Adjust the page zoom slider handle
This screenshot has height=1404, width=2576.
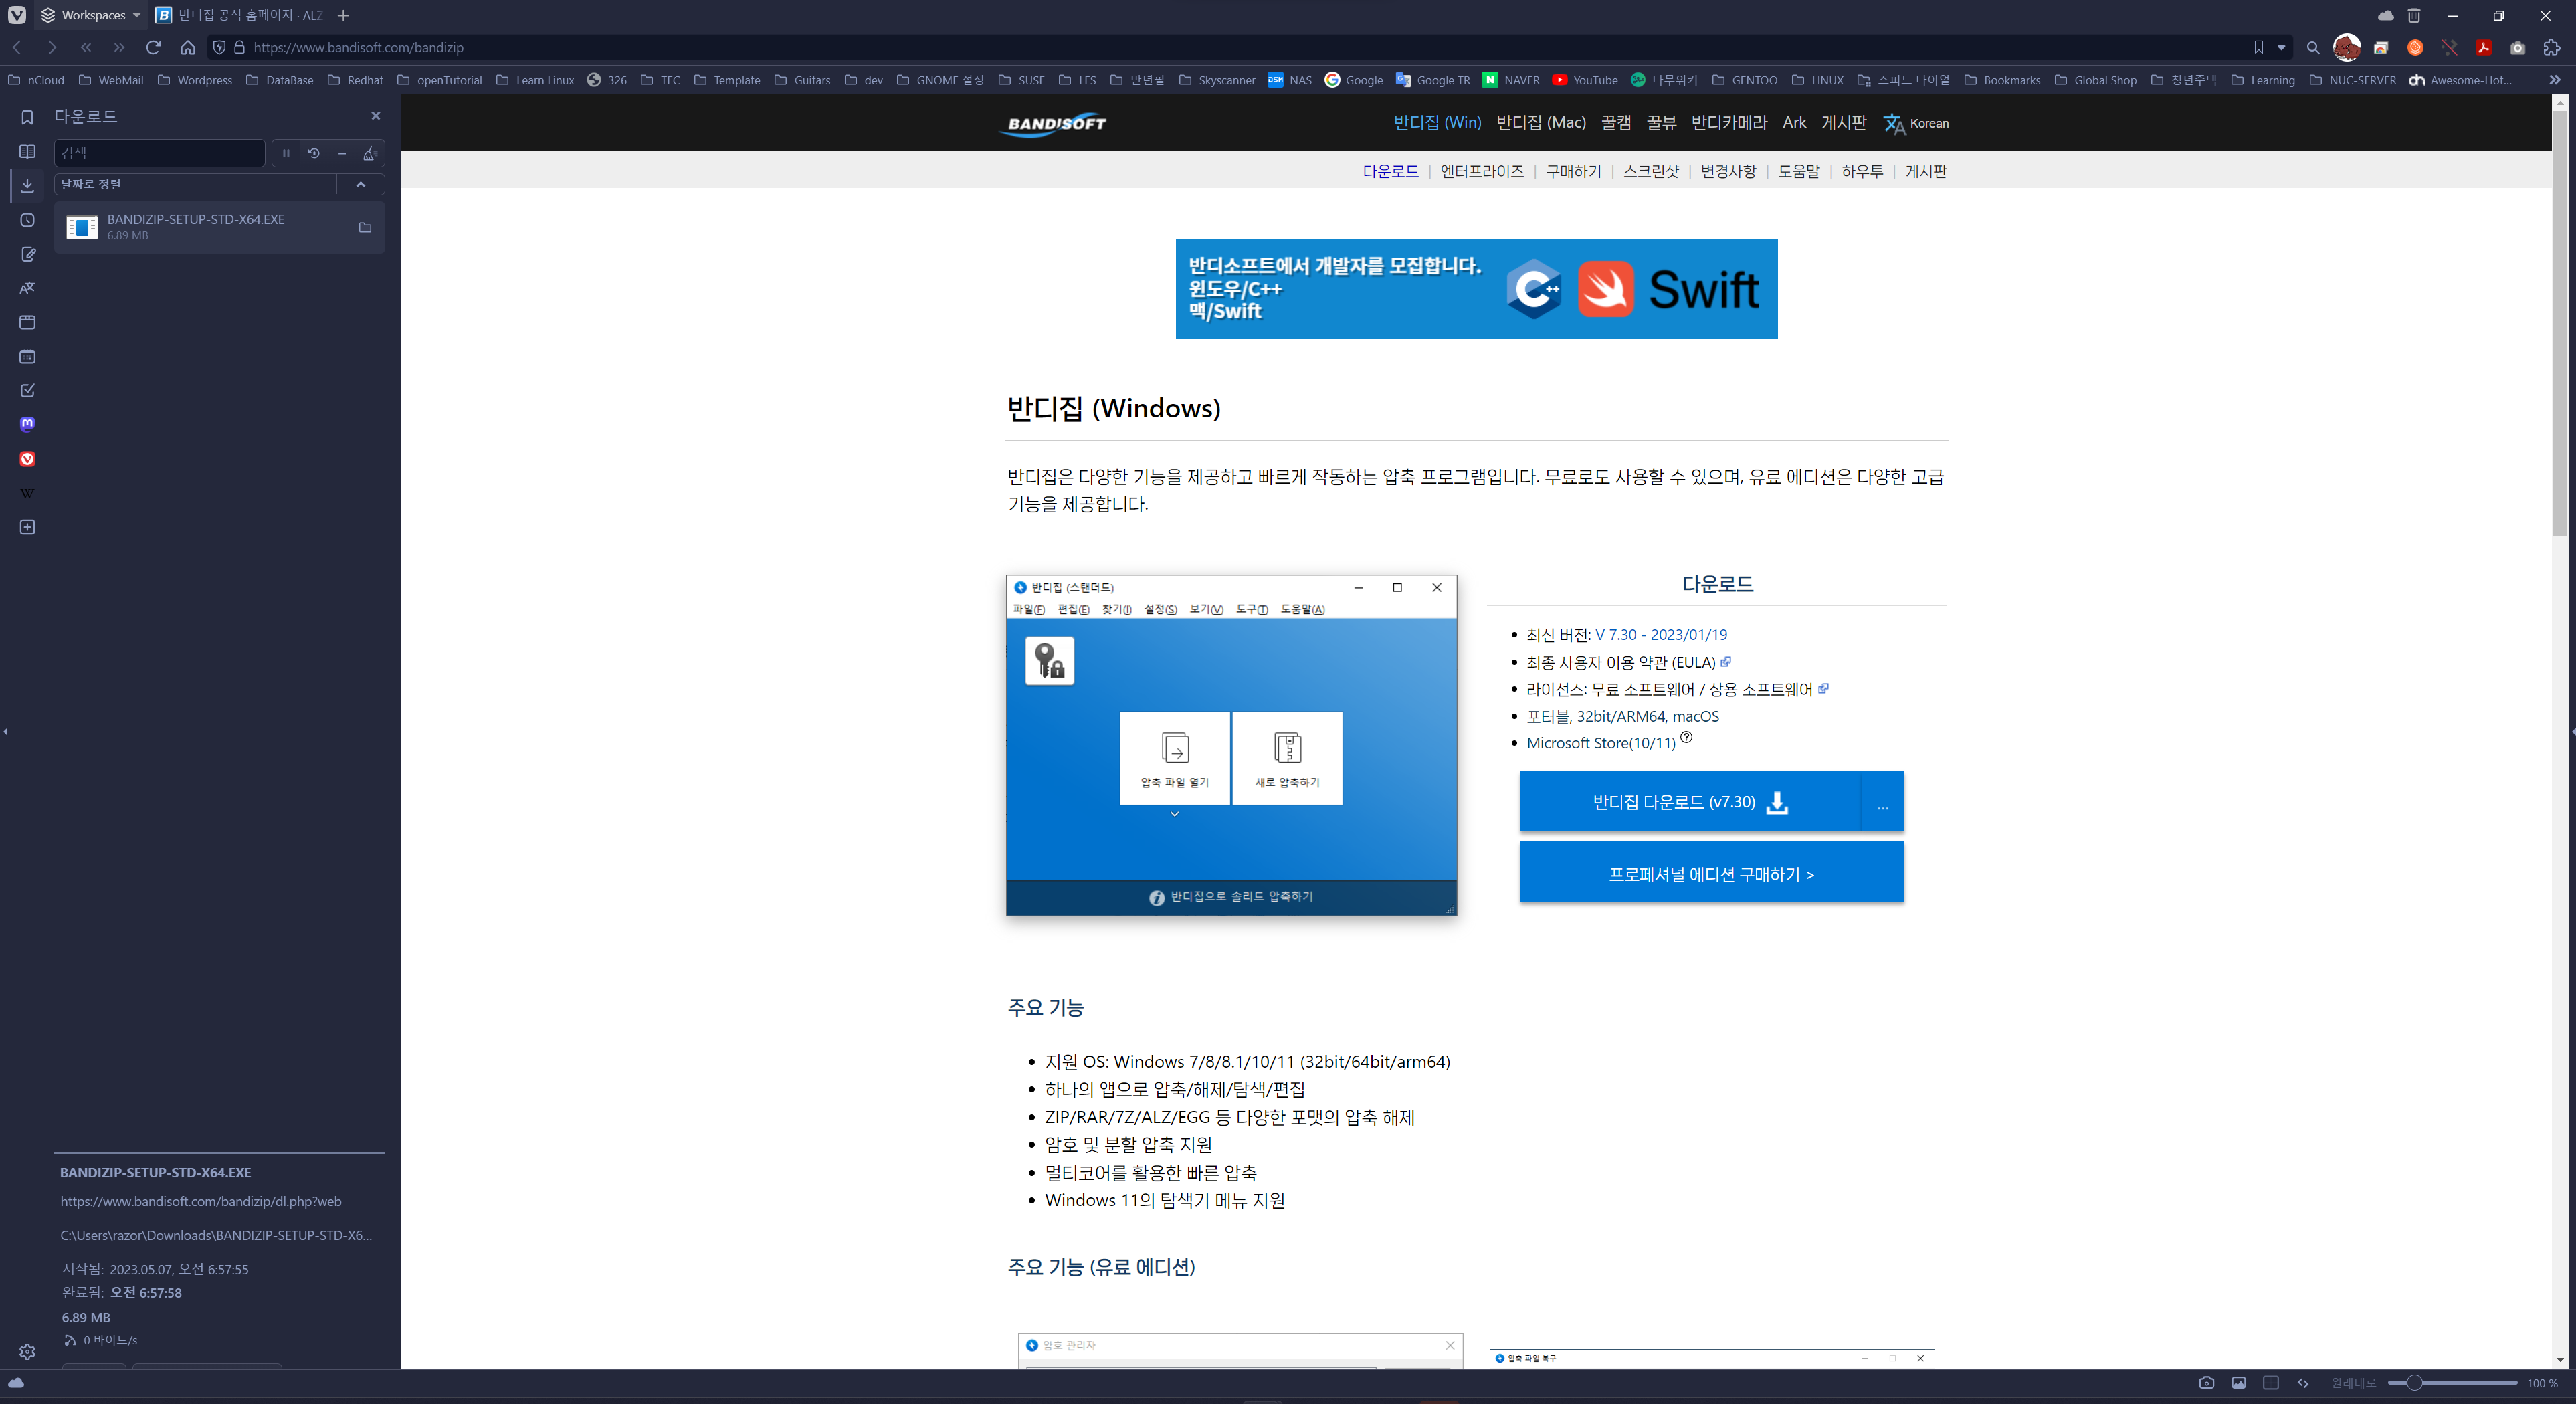[2414, 1383]
